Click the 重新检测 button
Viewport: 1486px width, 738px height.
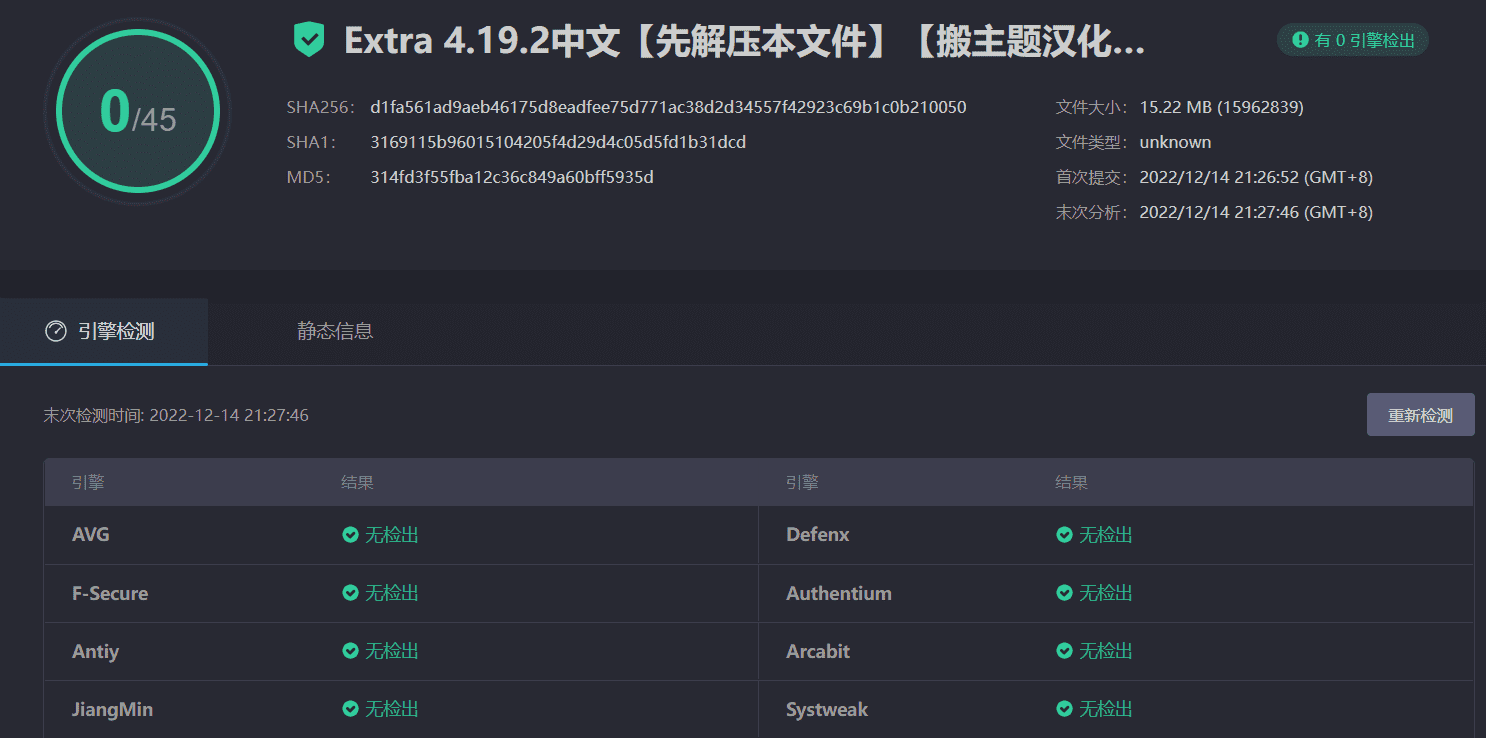click(x=1420, y=415)
